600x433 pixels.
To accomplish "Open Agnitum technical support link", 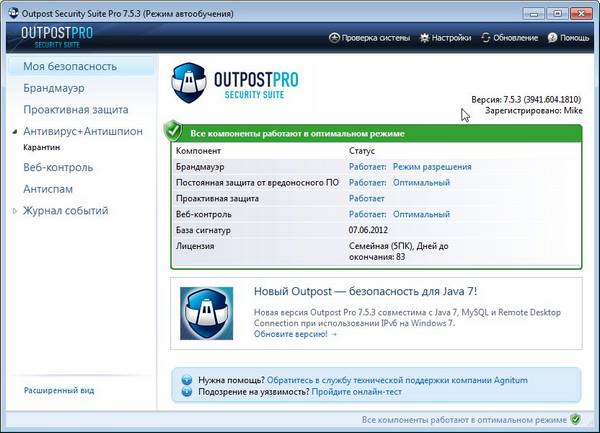I will click(397, 380).
